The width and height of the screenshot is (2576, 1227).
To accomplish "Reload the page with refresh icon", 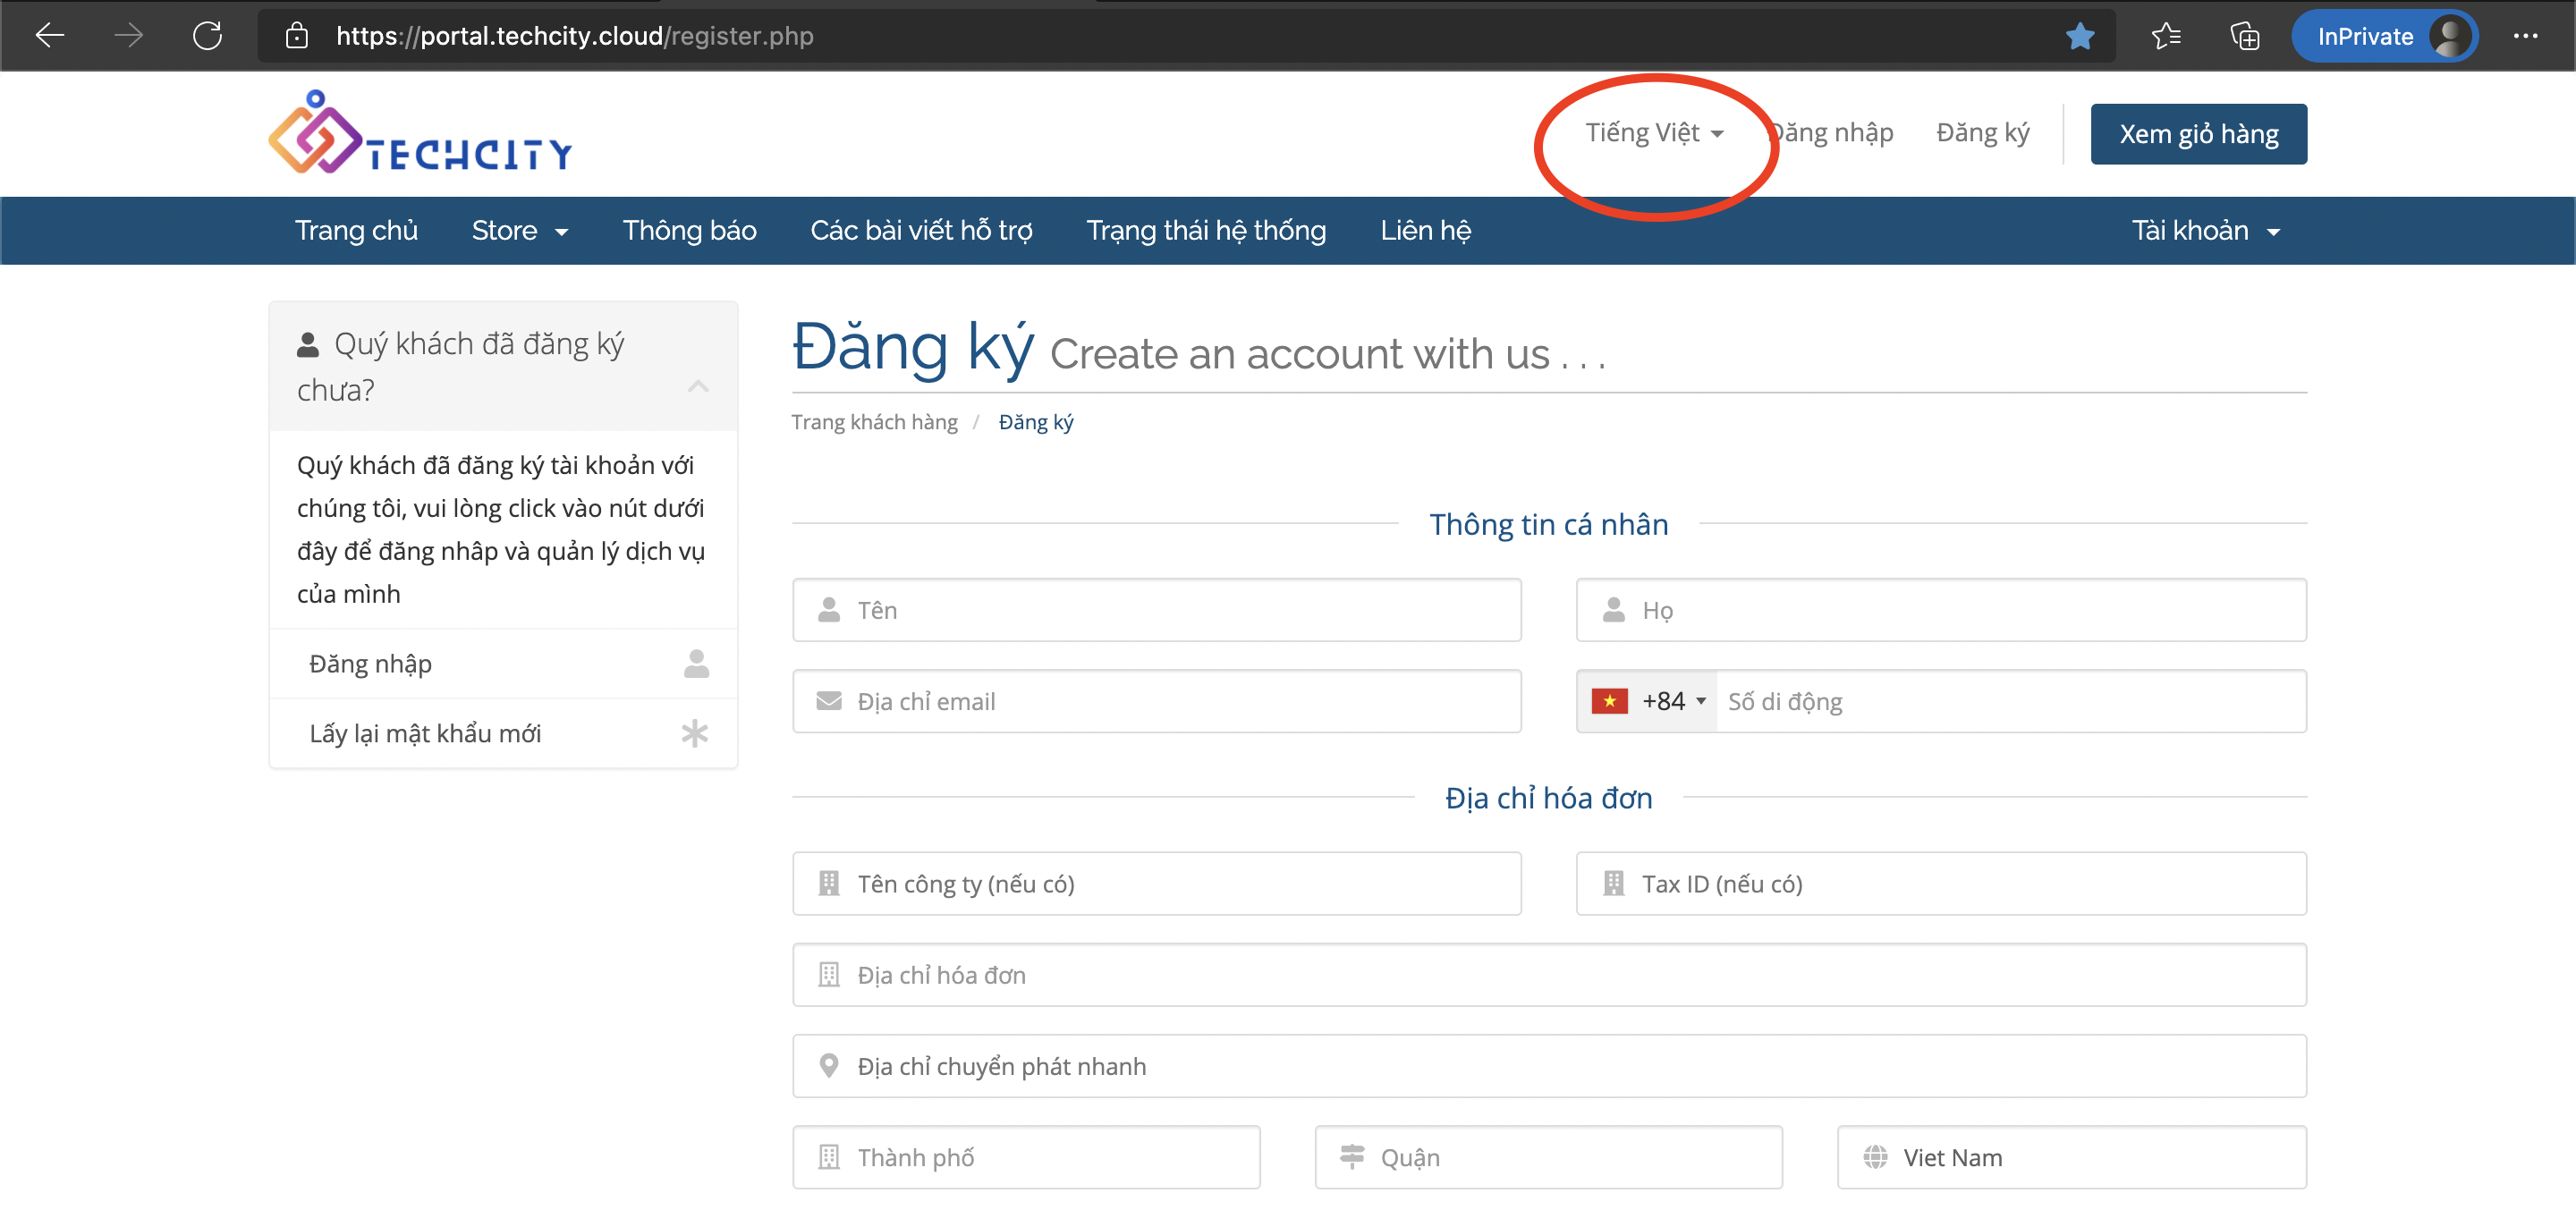I will click(x=207, y=36).
